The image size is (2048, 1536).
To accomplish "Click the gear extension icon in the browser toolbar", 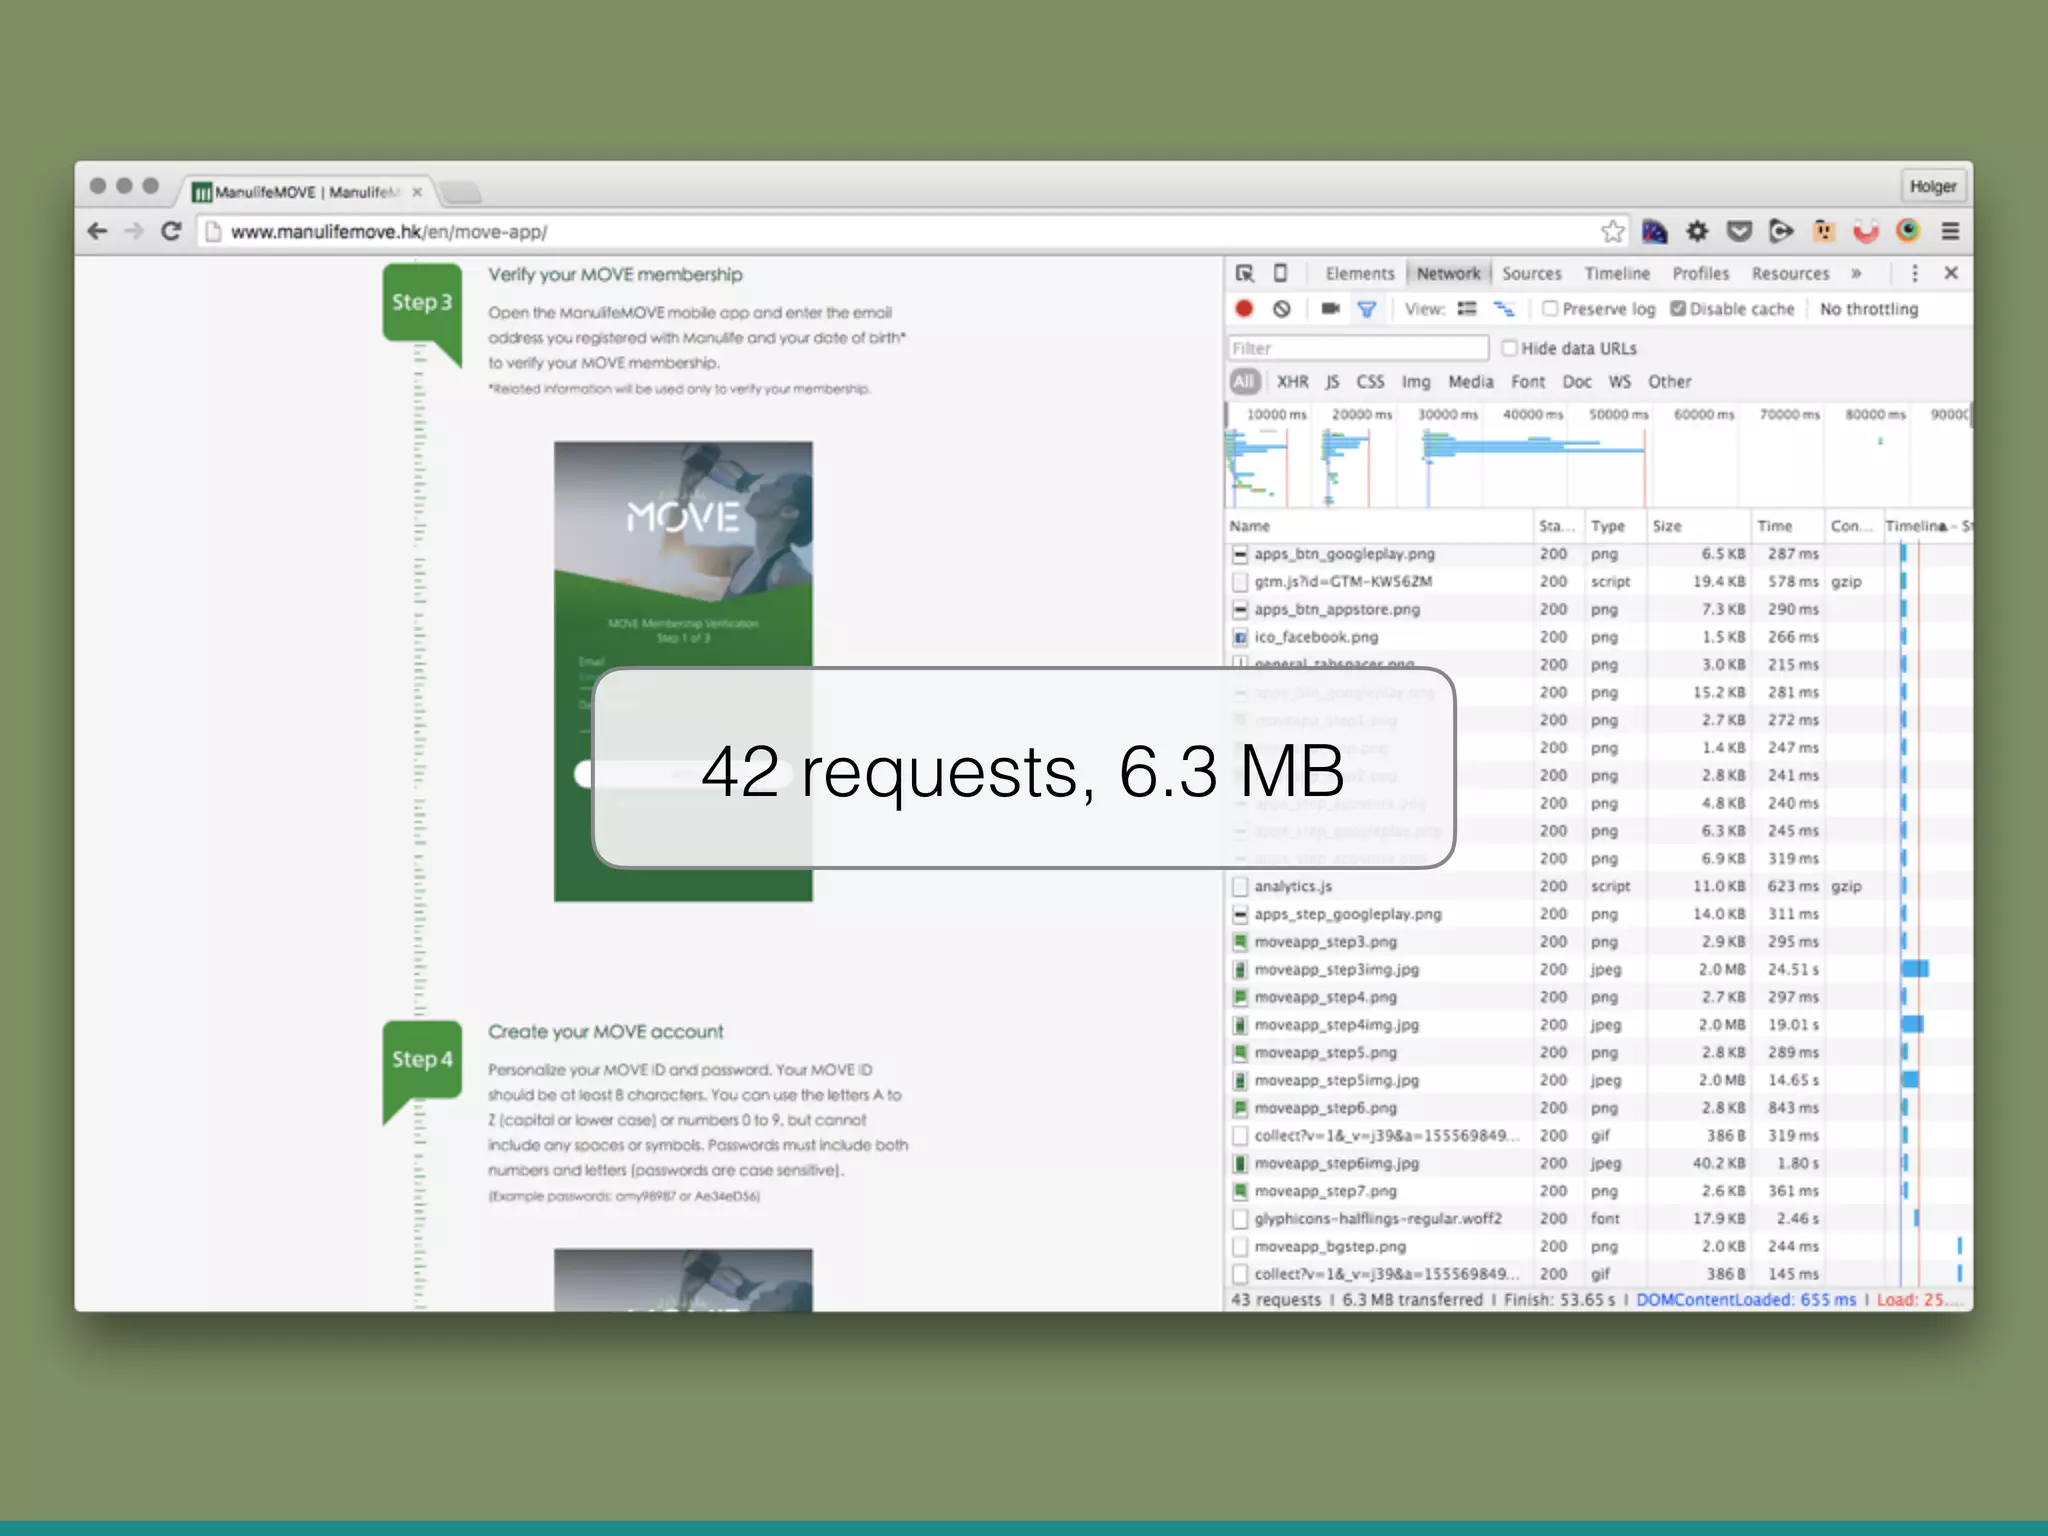I will pos(1697,231).
